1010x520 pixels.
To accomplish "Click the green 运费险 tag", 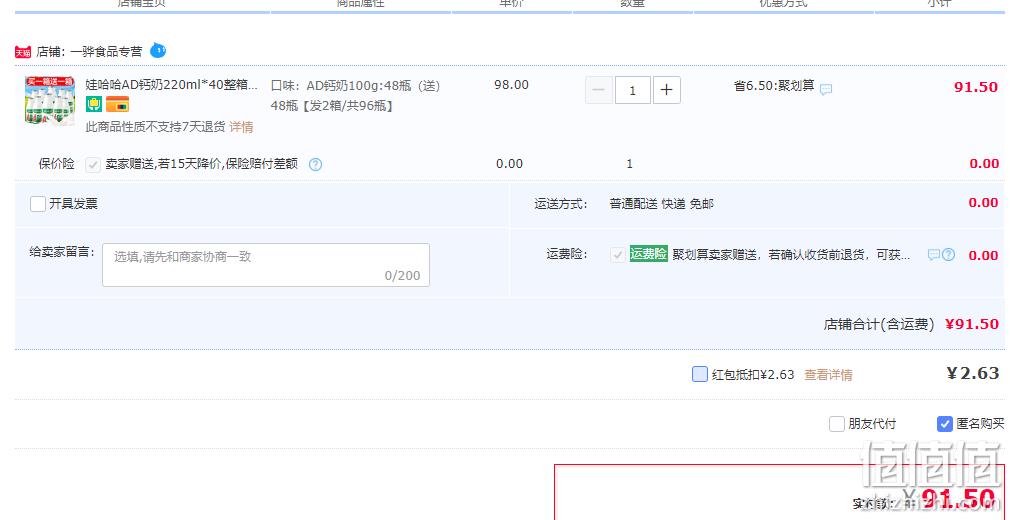I will (x=649, y=254).
